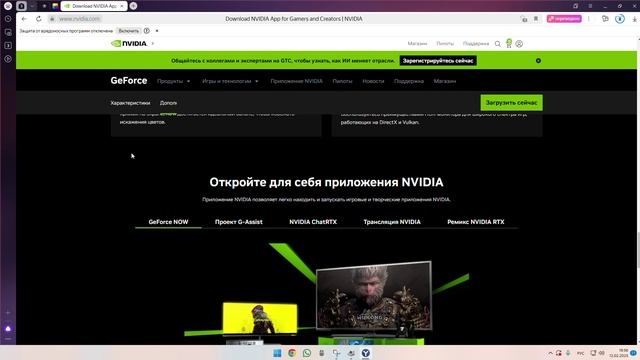640x360 pixels.
Task: Click the yellow Cyberpunk laptop image
Action: click(x=260, y=319)
